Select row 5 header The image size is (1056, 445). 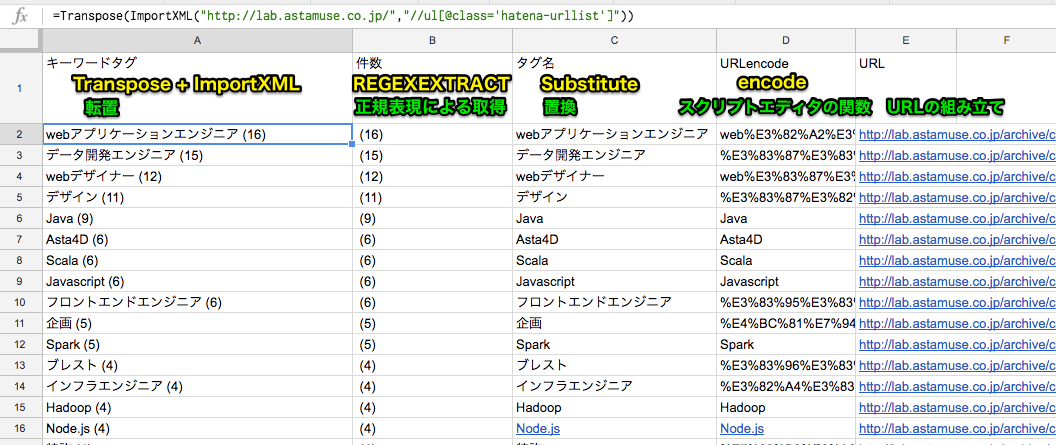(x=21, y=198)
